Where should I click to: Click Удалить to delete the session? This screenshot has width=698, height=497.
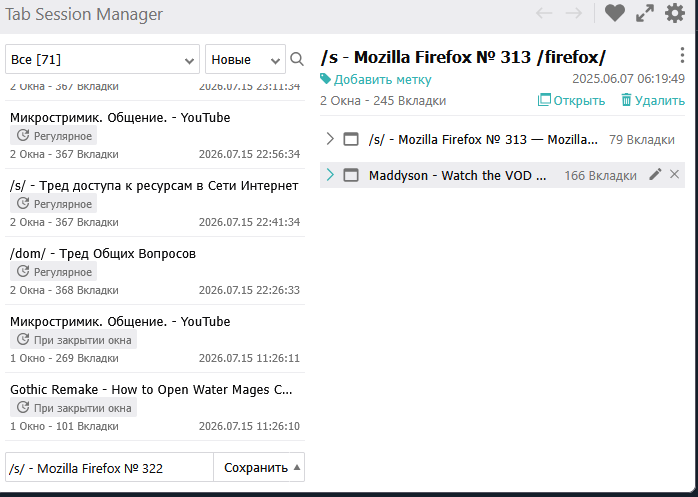653,100
